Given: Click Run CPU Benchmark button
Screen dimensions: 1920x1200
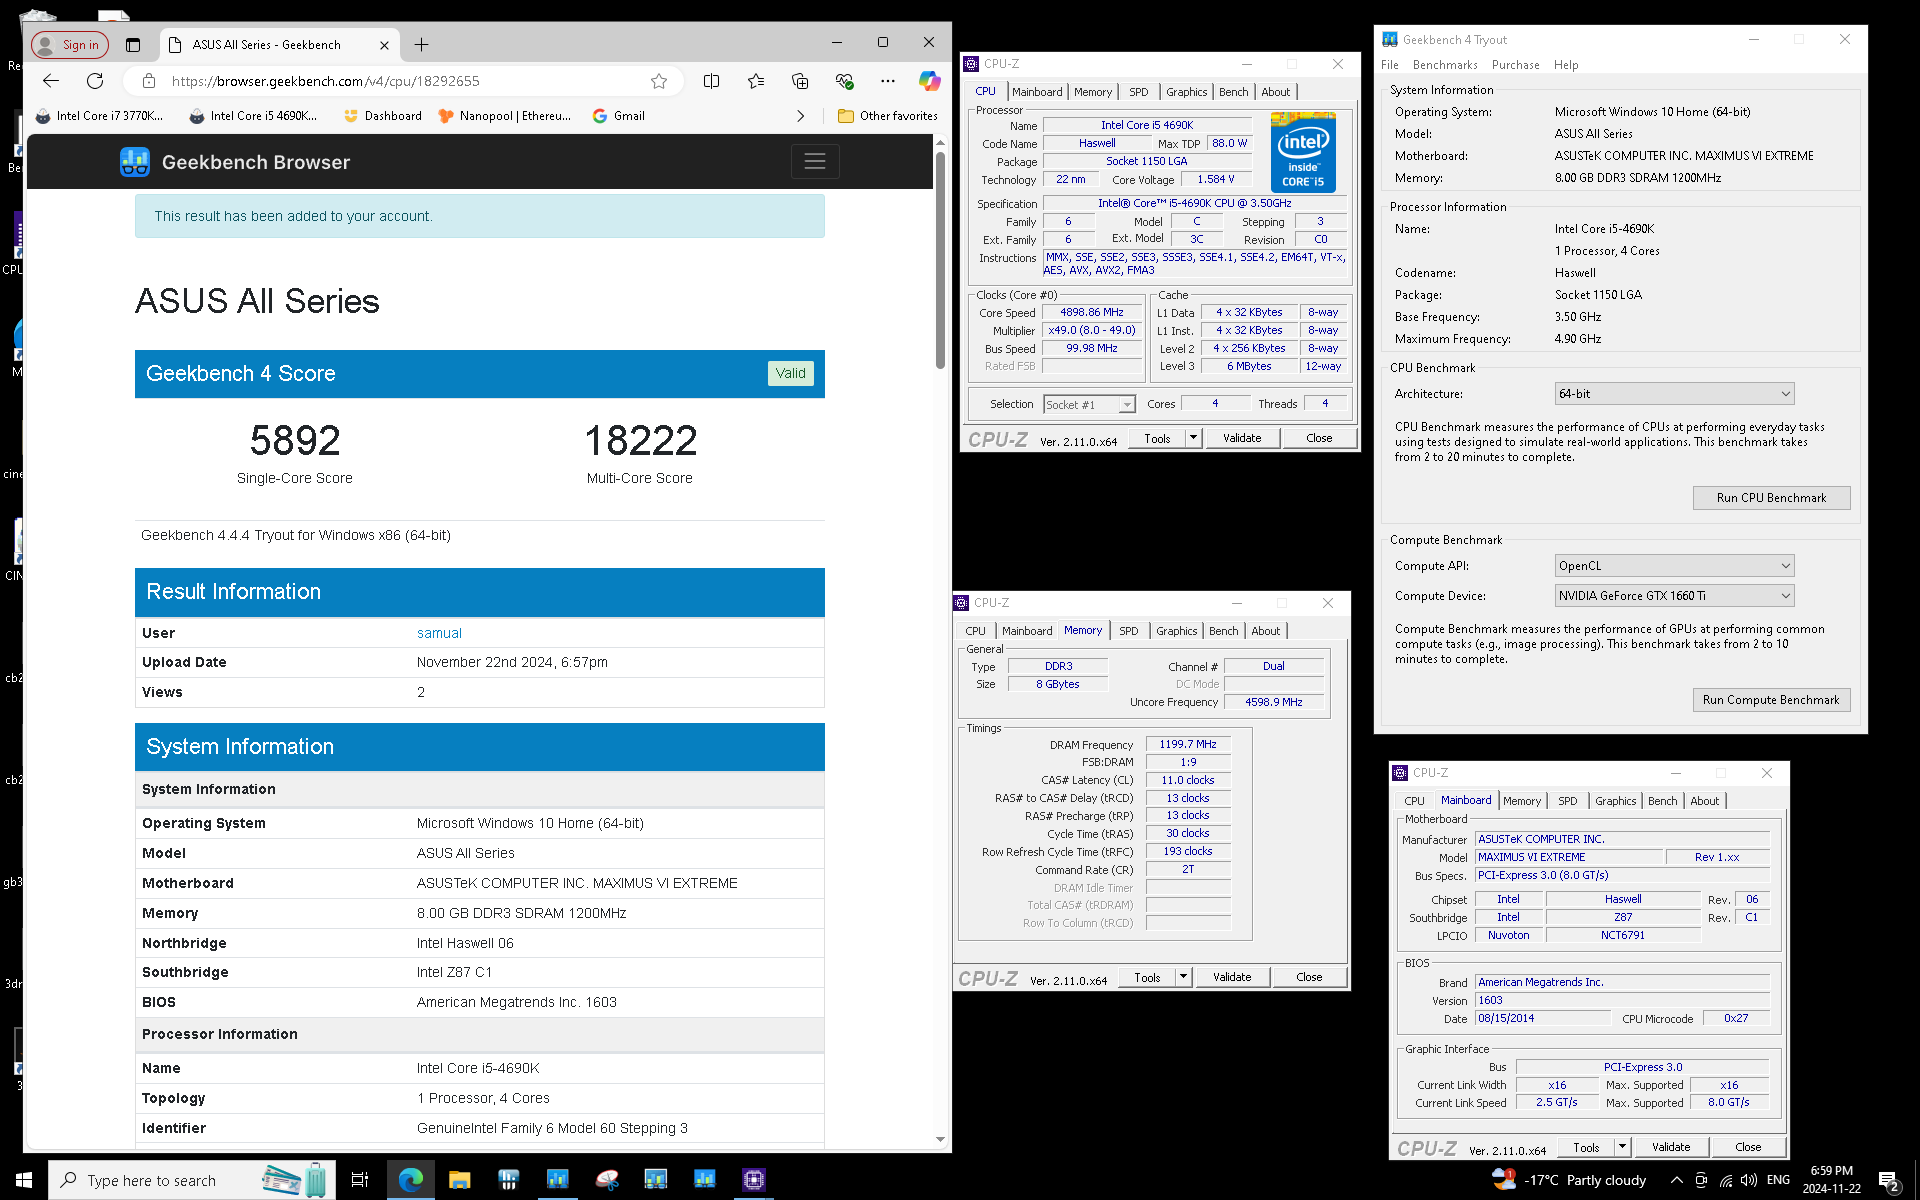Looking at the screenshot, I should pos(1771,498).
